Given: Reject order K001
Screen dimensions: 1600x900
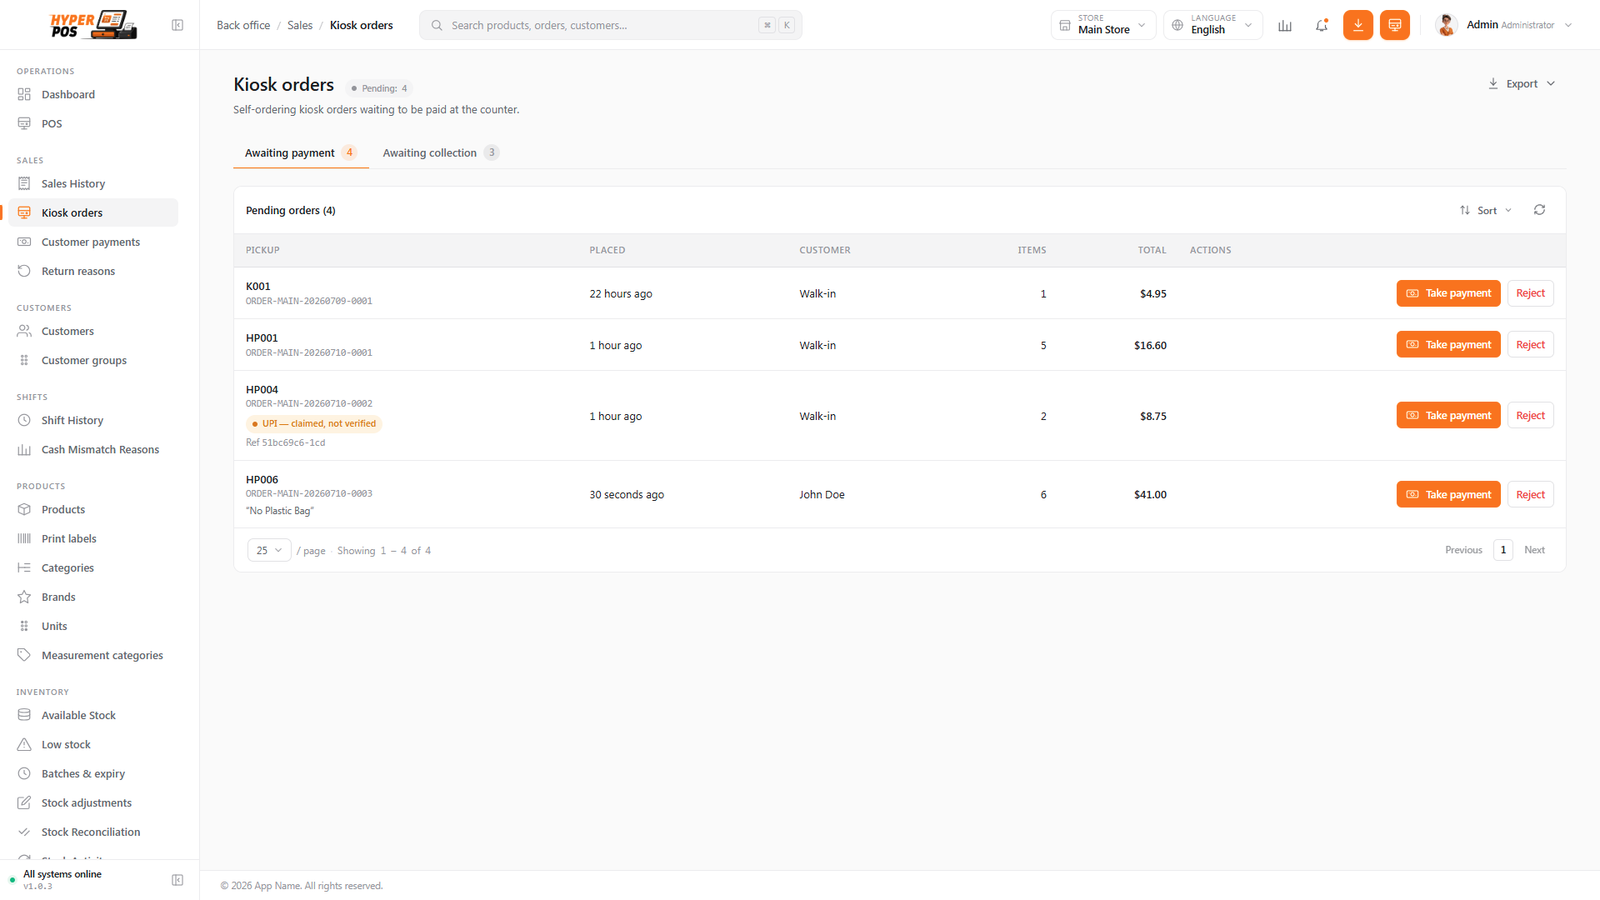Looking at the screenshot, I should click(1530, 293).
